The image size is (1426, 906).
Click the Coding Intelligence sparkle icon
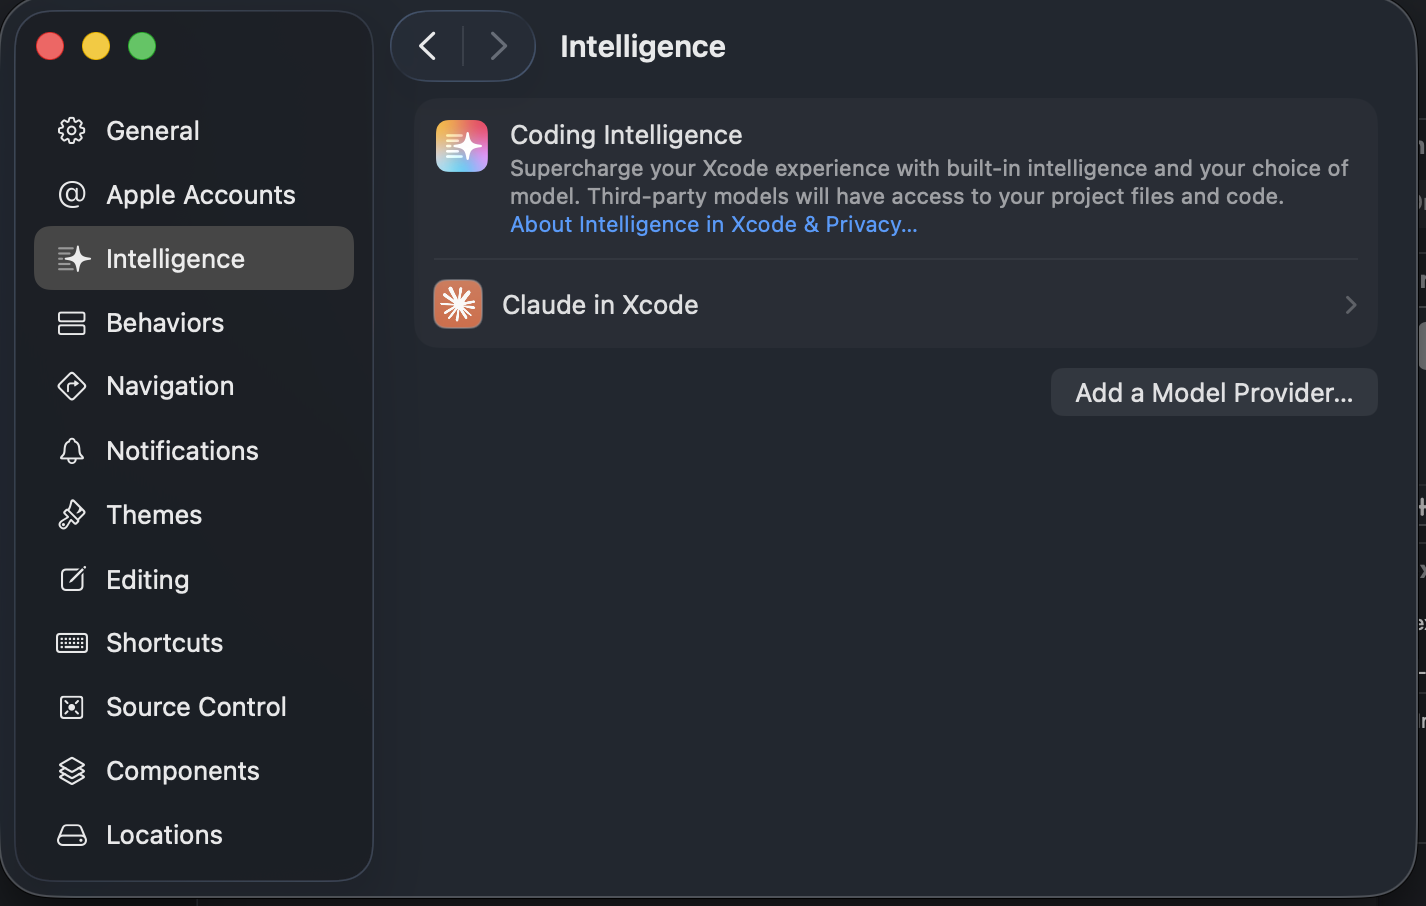462,146
